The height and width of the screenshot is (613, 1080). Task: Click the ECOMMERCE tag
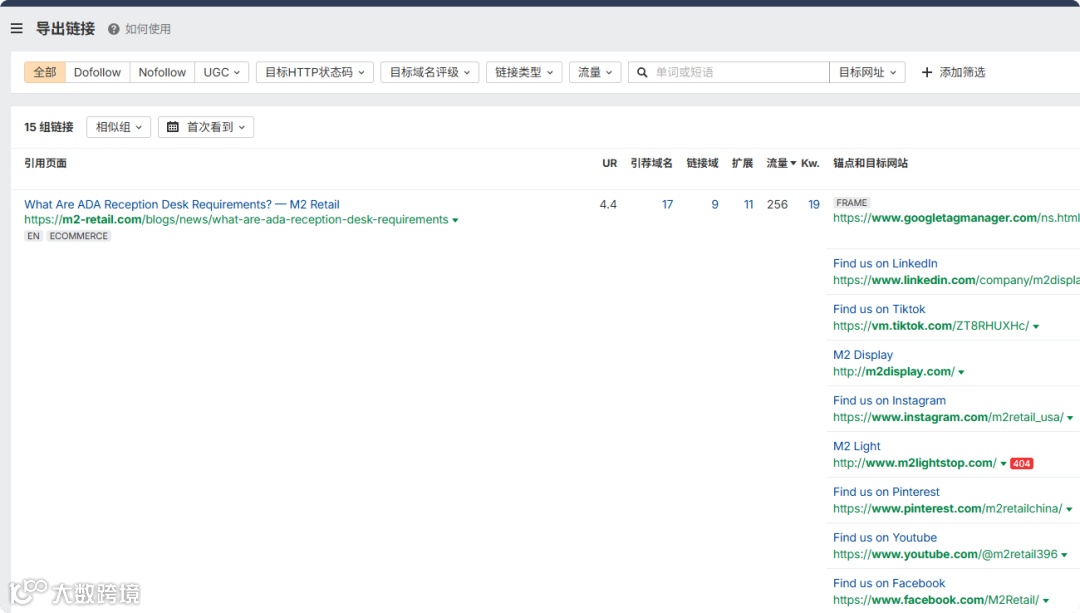[79, 236]
